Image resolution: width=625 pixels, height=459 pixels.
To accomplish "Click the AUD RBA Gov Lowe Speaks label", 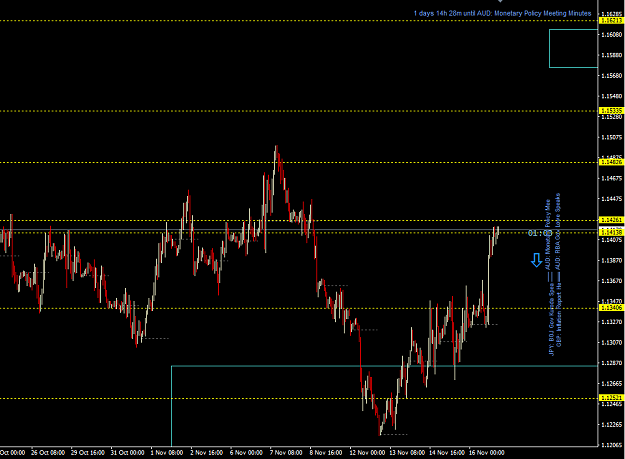I will click(558, 230).
